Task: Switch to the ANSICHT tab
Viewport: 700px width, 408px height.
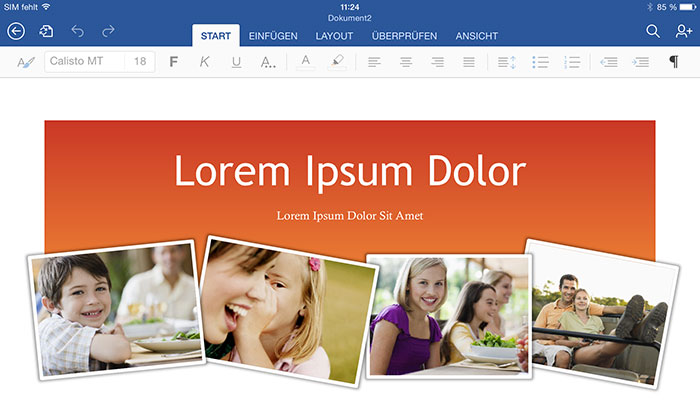Action: pos(477,36)
